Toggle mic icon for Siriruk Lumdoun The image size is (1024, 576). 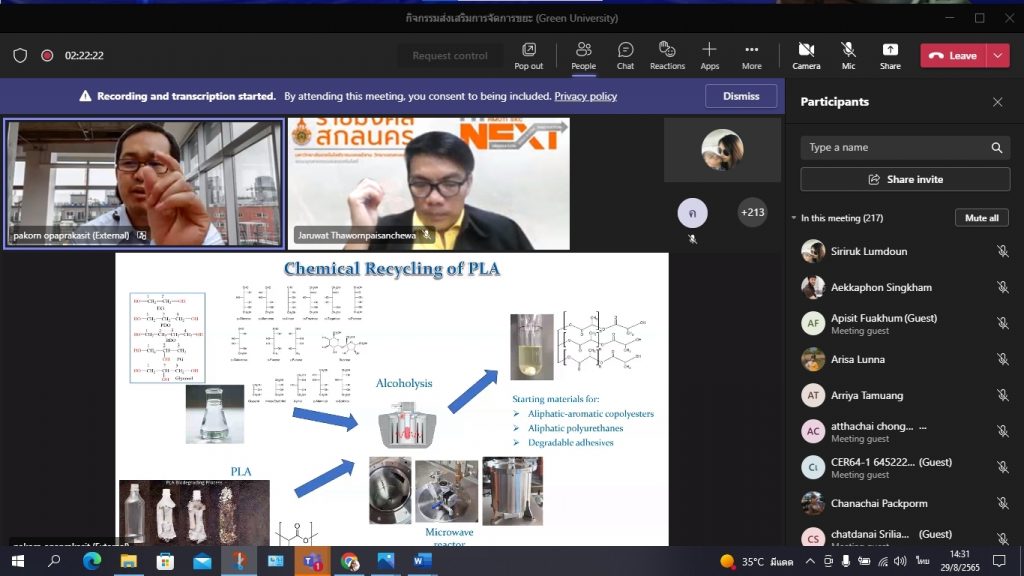[1002, 252]
